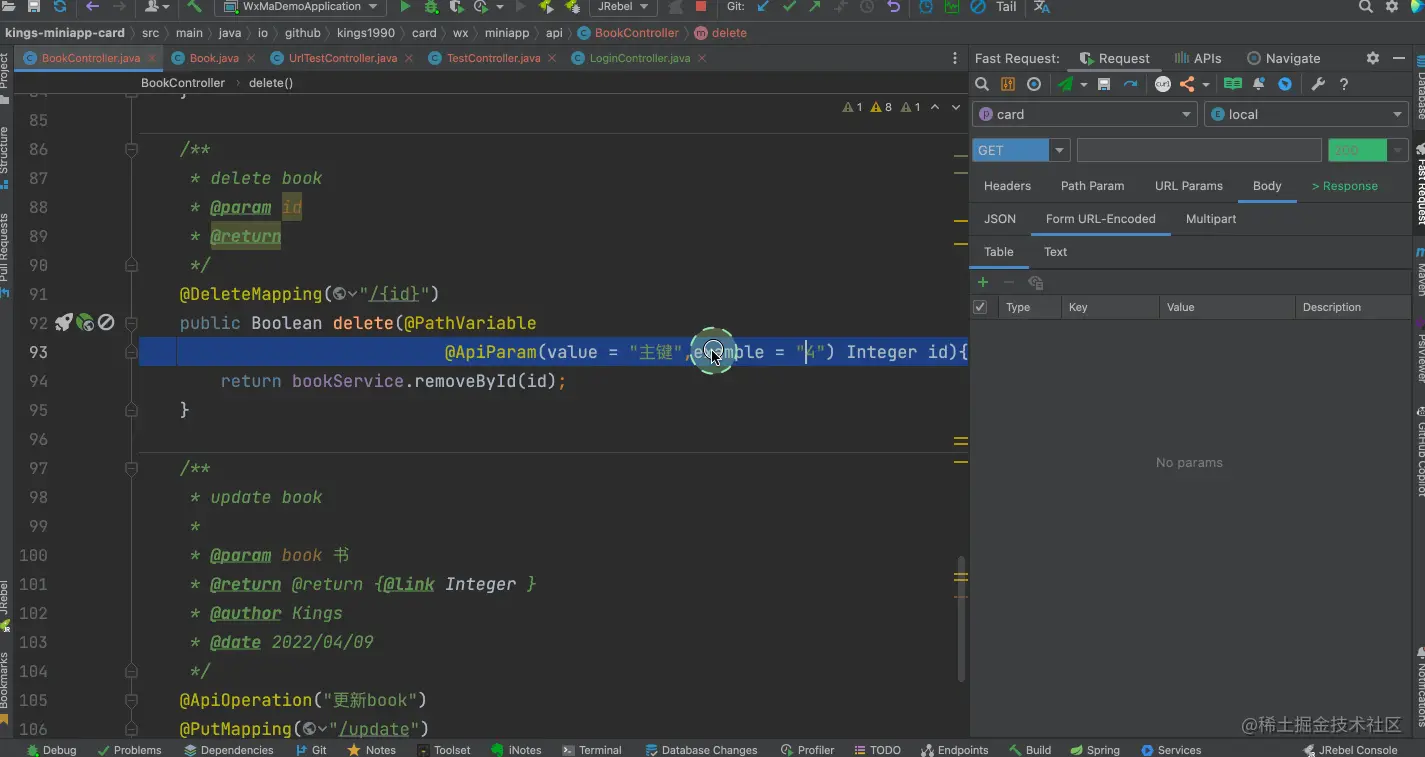The width and height of the screenshot is (1425, 757).
Task: Open the local environment dropdown
Action: pos(1307,114)
